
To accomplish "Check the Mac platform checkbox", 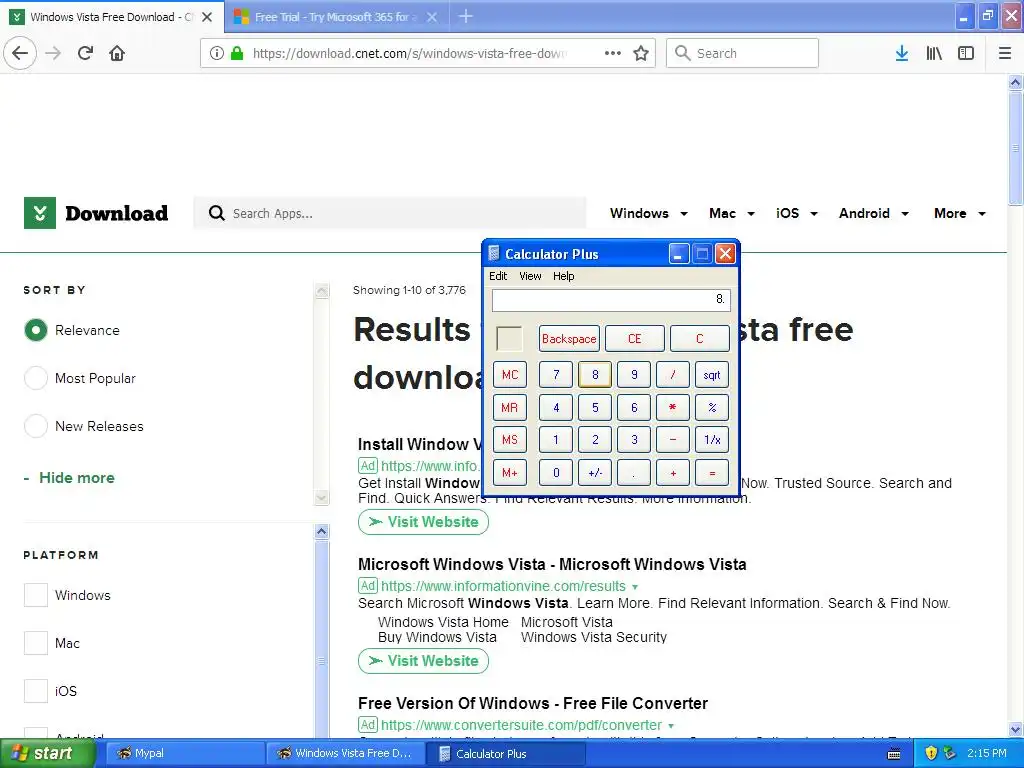I will (x=36, y=643).
